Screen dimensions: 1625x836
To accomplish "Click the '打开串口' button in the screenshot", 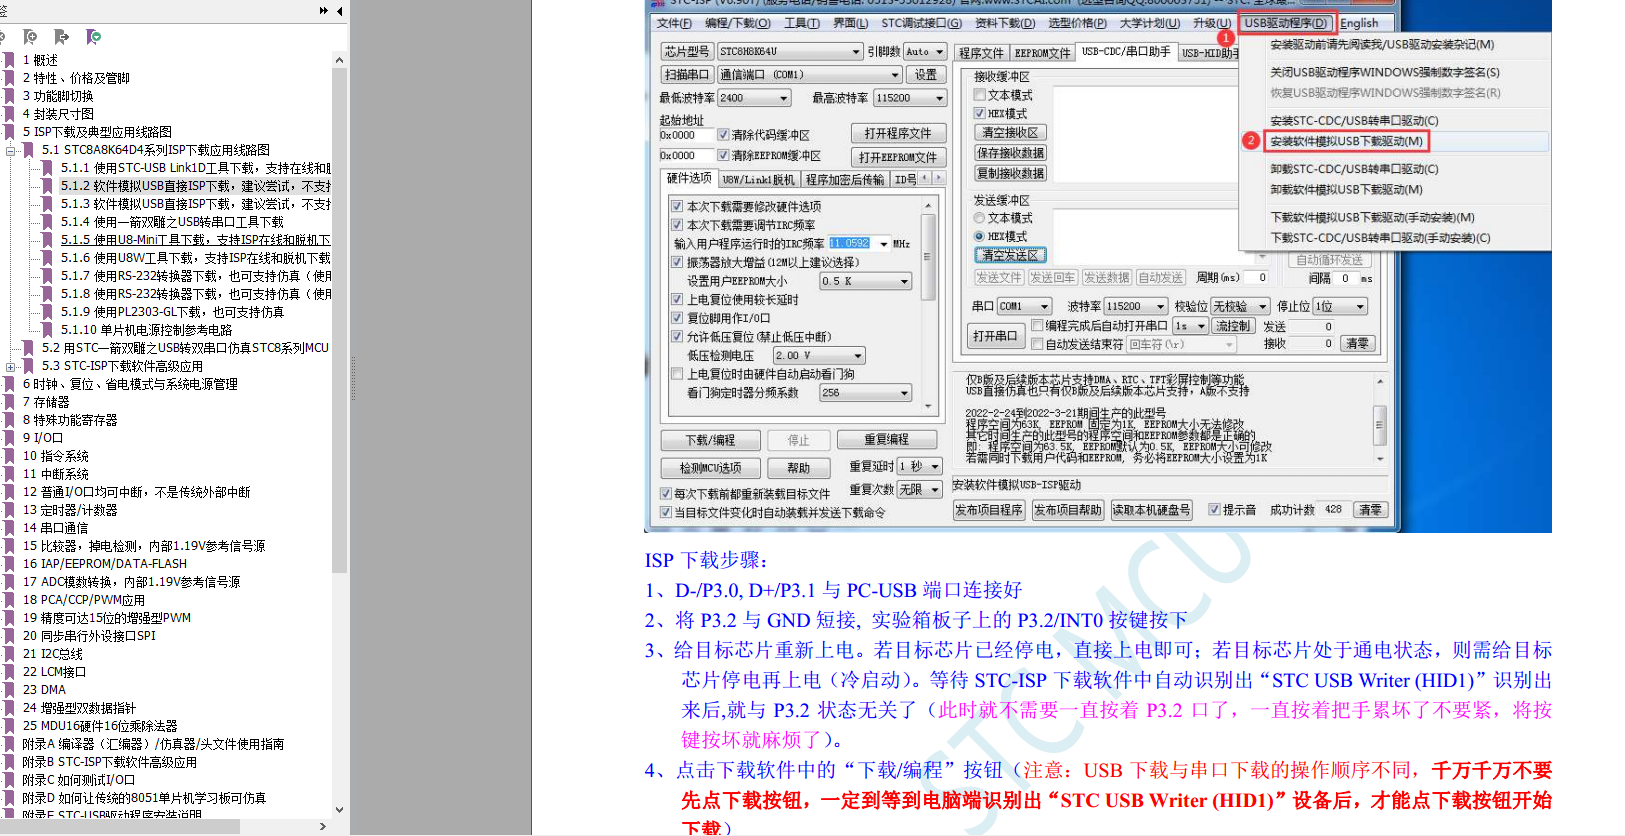I will tap(995, 336).
